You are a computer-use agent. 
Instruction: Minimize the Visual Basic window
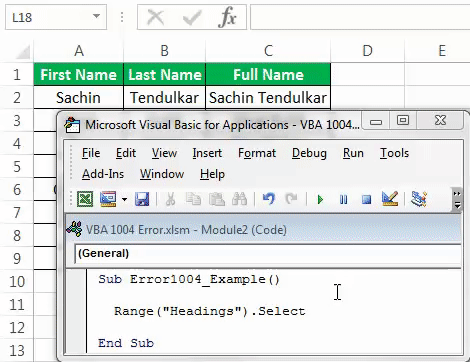(x=376, y=122)
